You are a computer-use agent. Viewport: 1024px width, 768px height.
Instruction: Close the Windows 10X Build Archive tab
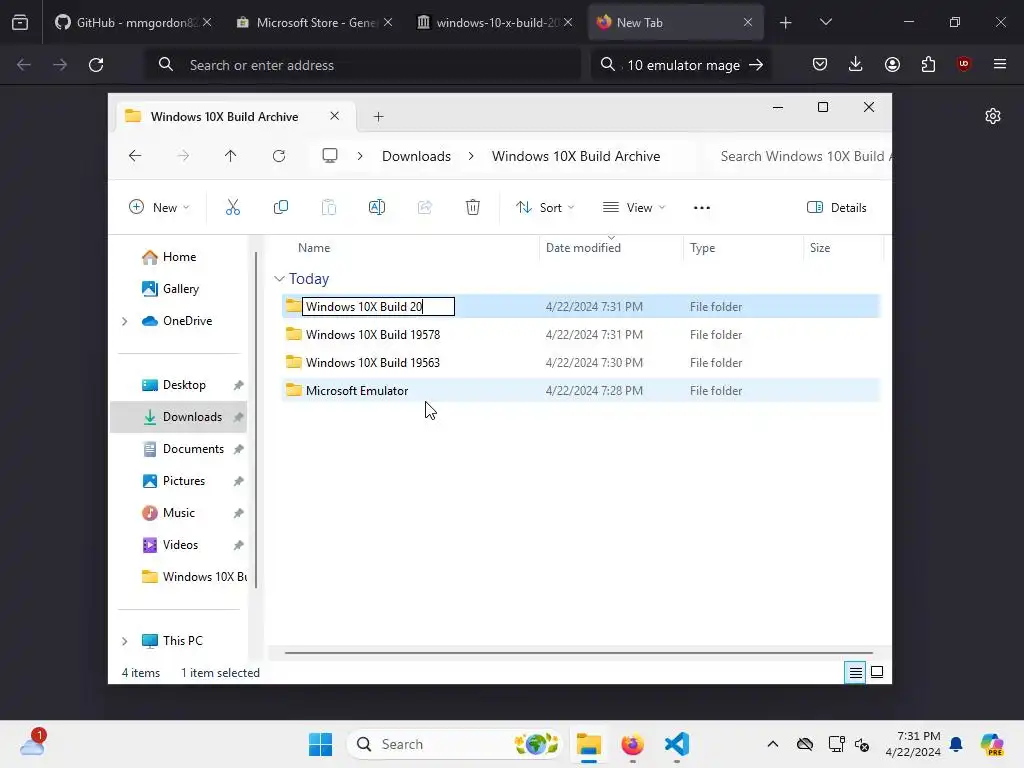(334, 116)
